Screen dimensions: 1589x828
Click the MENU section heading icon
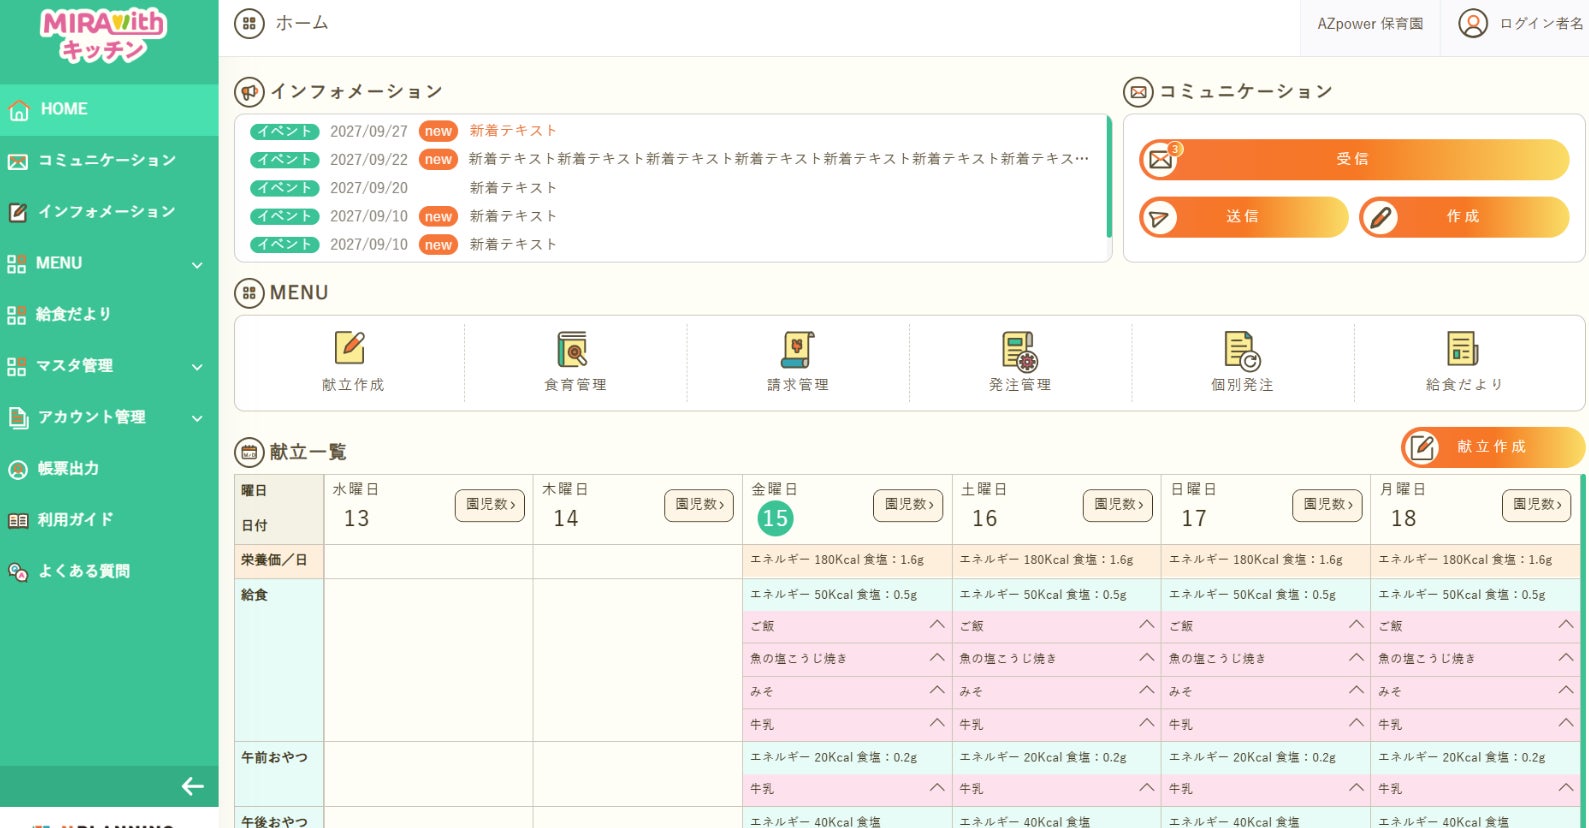point(249,293)
